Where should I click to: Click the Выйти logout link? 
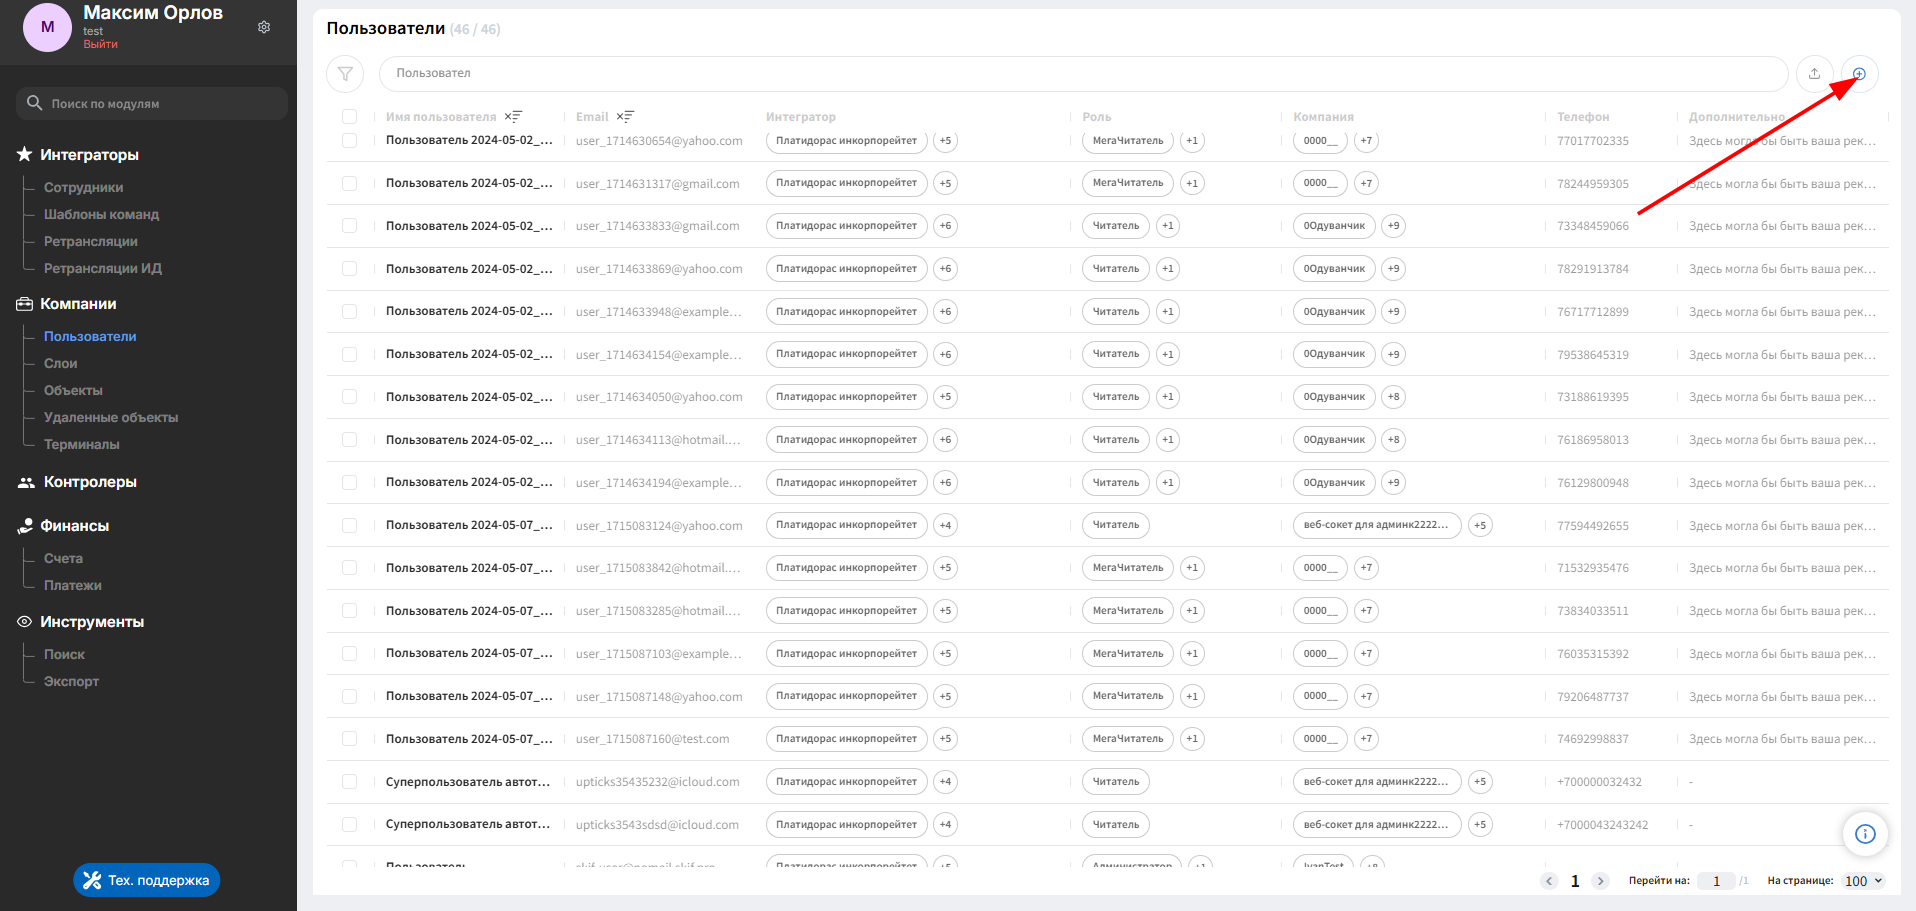tap(100, 44)
